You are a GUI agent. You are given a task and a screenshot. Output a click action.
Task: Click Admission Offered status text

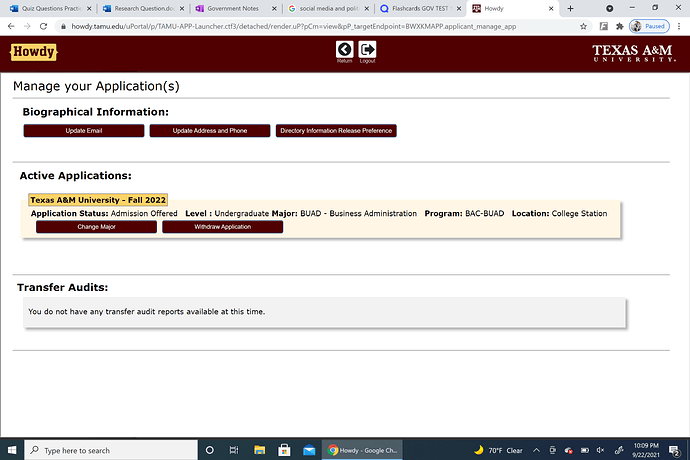pos(144,213)
